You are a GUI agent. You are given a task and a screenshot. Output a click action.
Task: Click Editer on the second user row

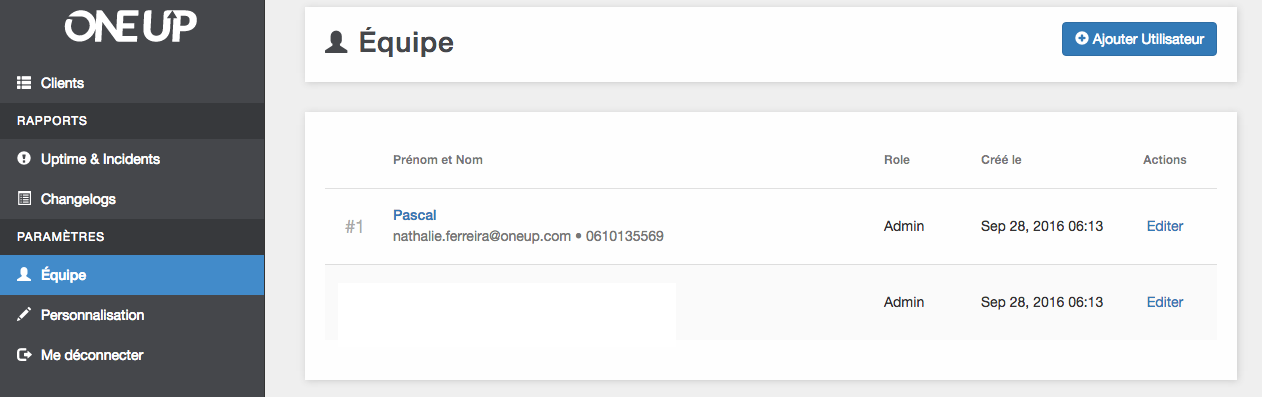[x=1165, y=302]
